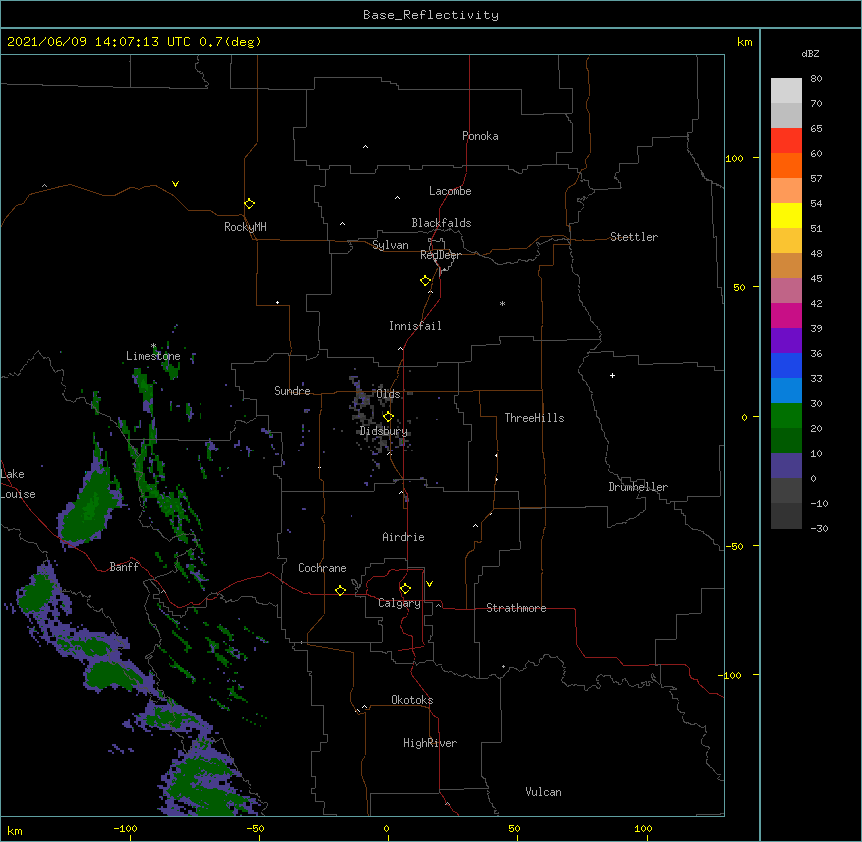
Task: Click the Cochrane label
Action: point(322,568)
